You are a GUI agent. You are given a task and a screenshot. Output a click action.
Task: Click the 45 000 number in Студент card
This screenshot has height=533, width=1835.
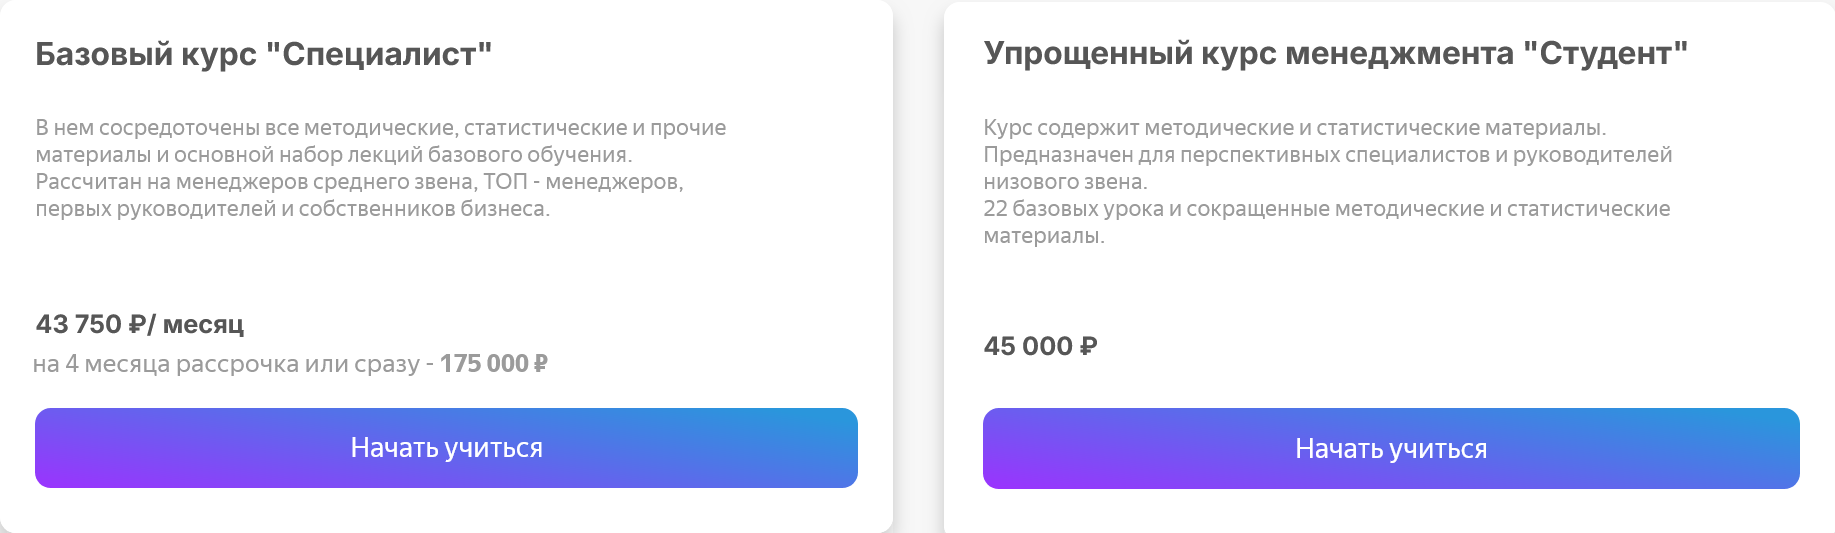pos(1028,346)
